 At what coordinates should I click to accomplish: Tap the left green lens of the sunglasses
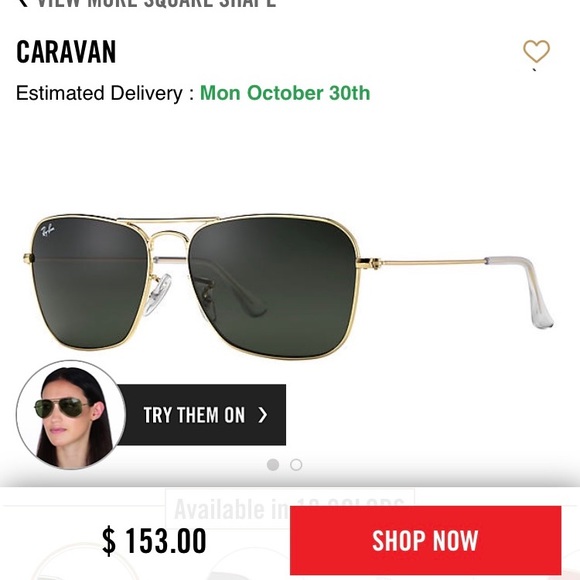tap(90, 283)
